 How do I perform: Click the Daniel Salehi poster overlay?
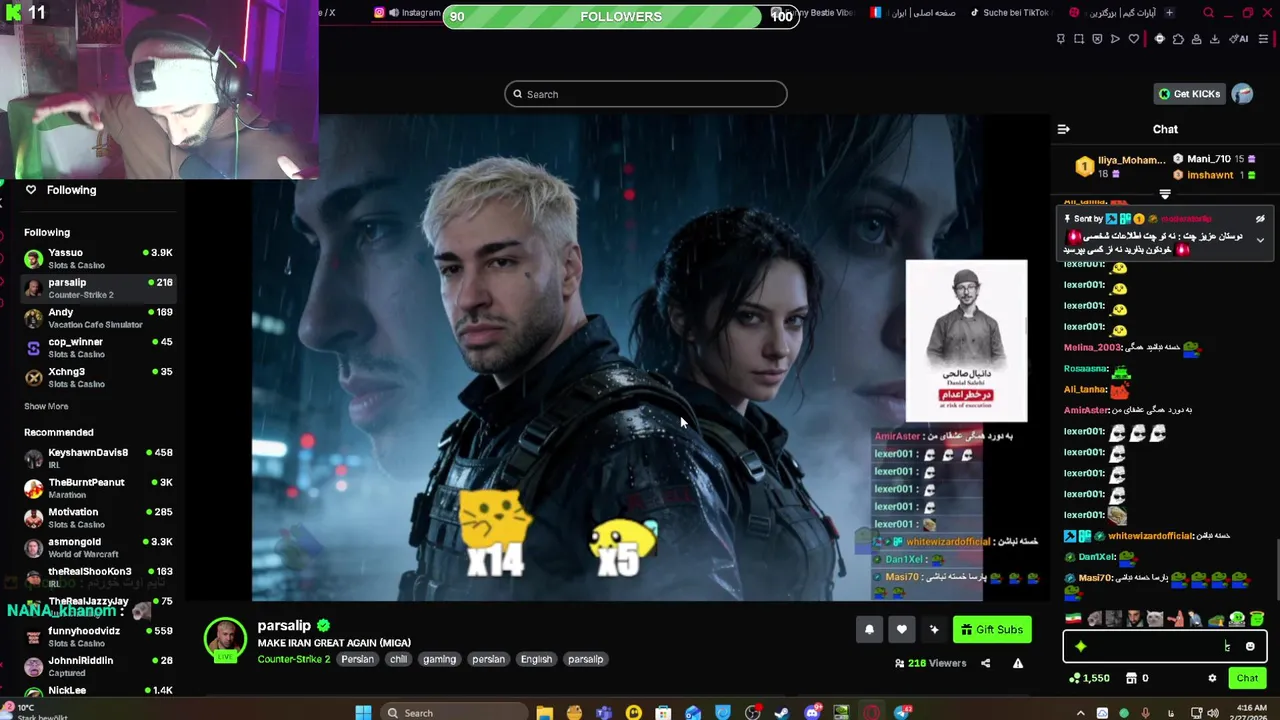[x=966, y=341]
